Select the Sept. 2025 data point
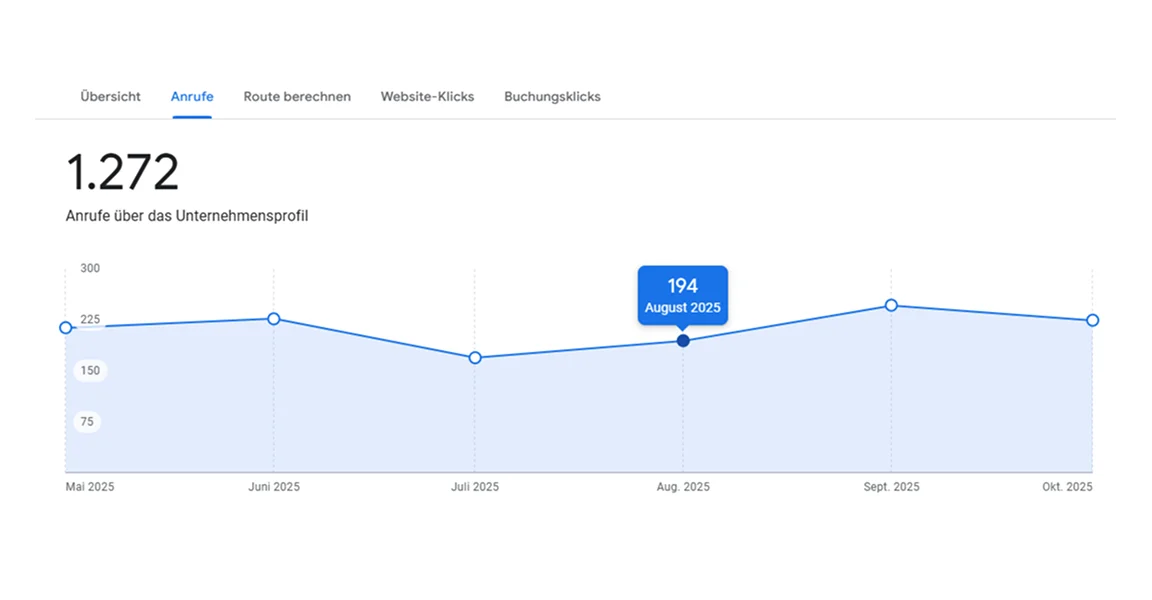1152x600 pixels. (891, 306)
